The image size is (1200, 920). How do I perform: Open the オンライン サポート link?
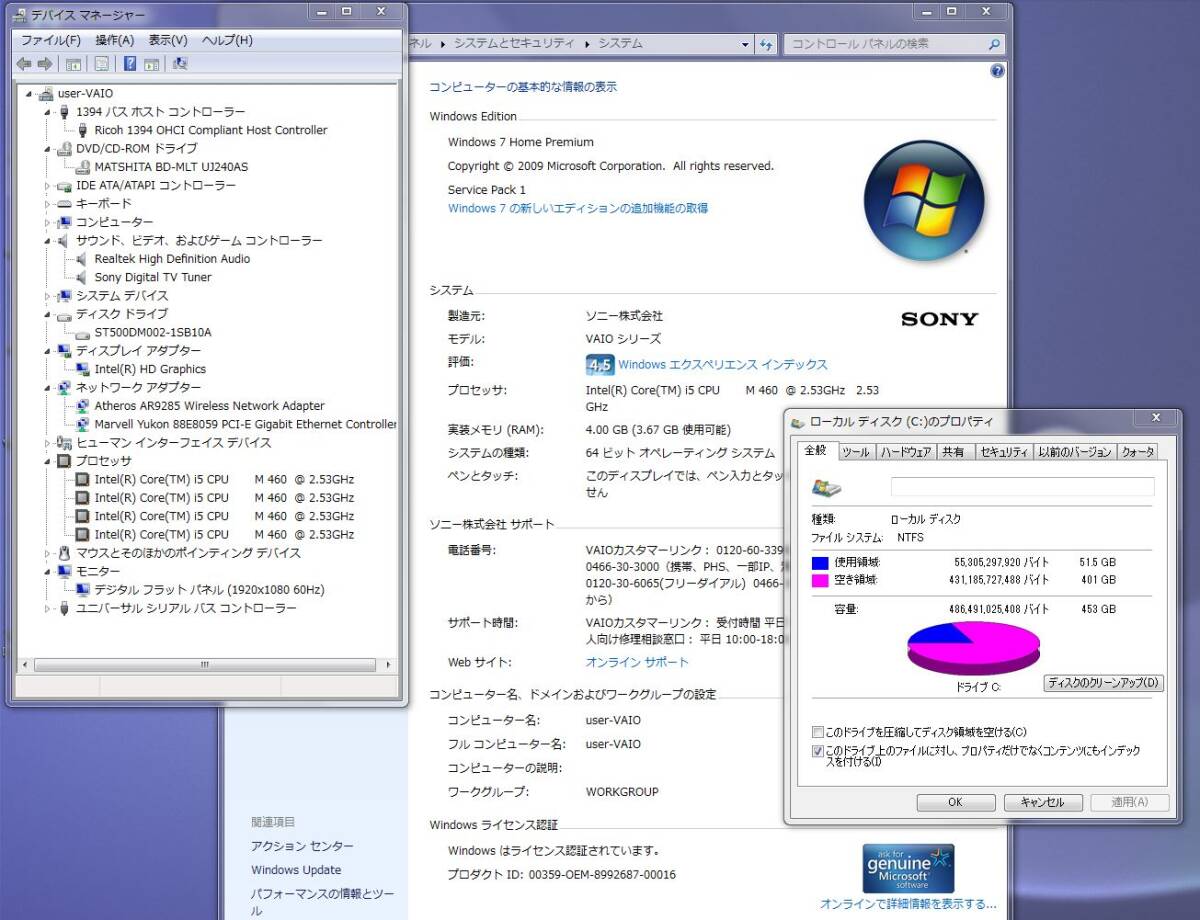637,662
